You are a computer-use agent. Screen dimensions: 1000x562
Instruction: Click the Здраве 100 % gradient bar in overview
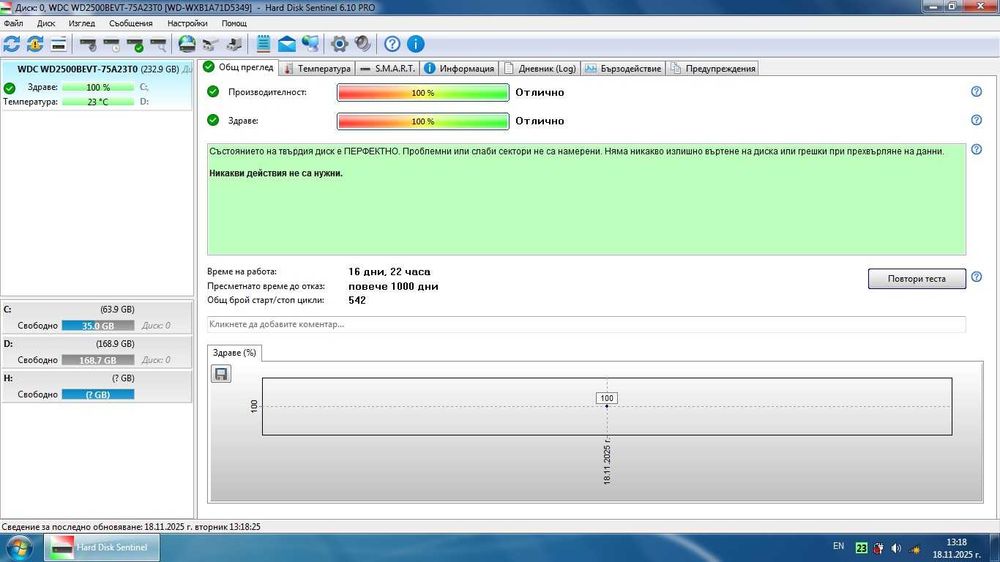423,121
